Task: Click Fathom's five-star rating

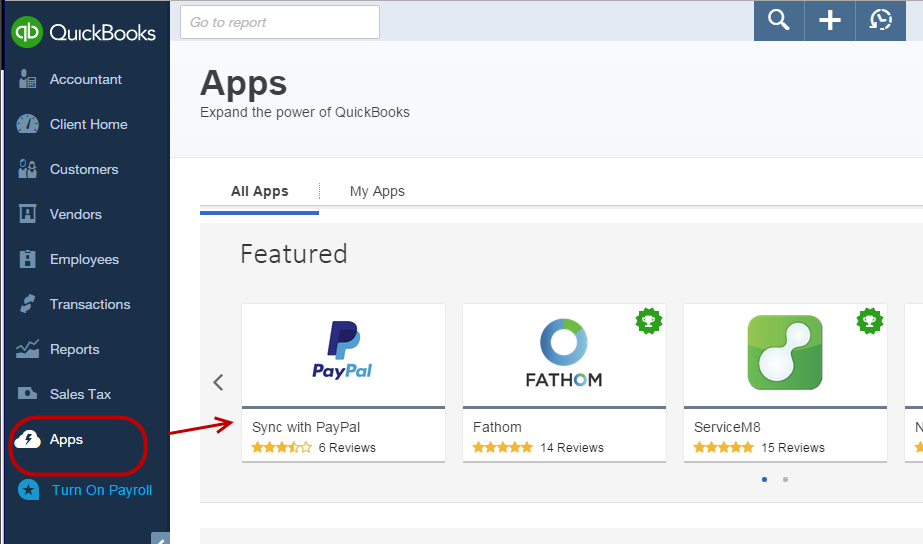Action: 503,447
